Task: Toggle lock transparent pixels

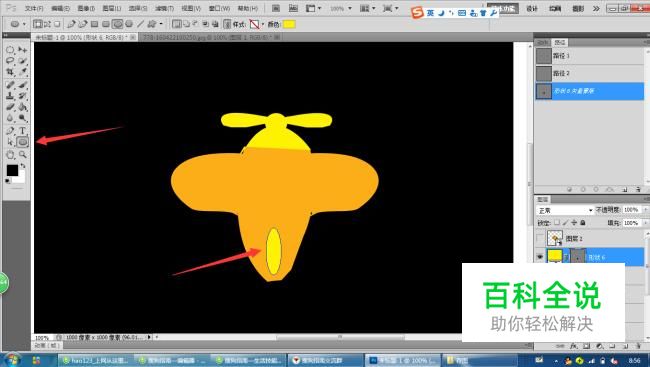Action: pos(557,223)
